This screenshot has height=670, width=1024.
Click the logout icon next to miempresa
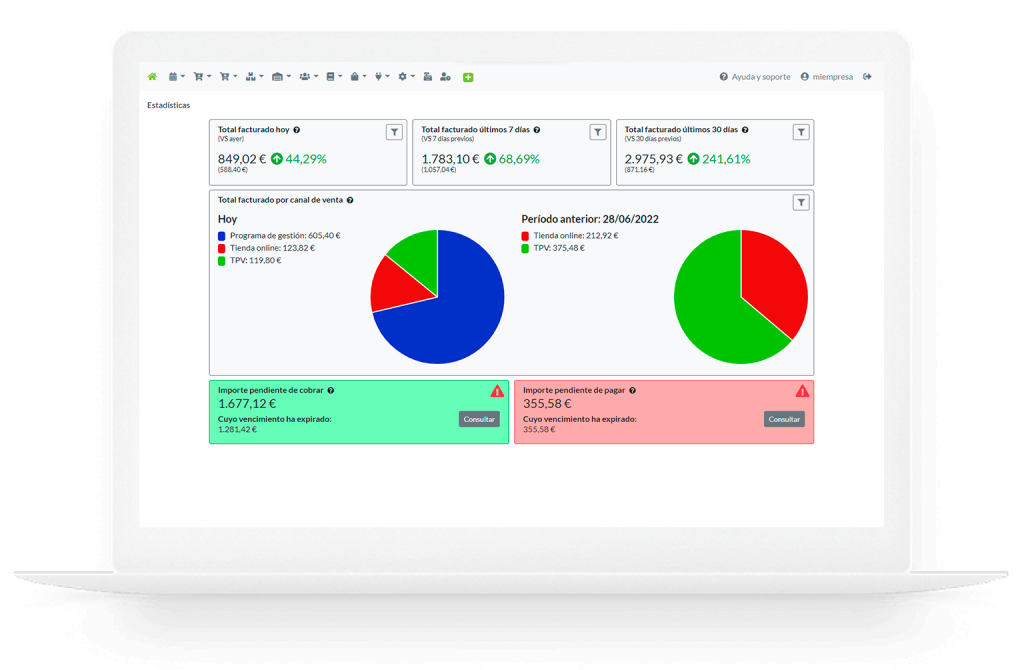pos(867,77)
